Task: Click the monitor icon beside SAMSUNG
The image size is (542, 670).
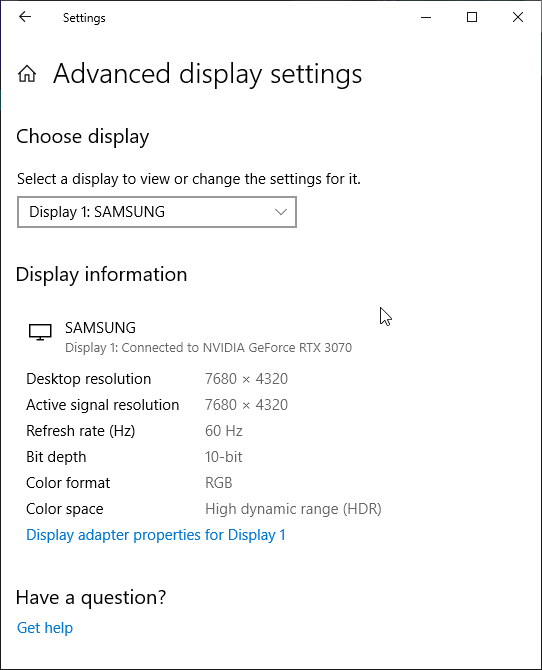Action: click(x=40, y=332)
